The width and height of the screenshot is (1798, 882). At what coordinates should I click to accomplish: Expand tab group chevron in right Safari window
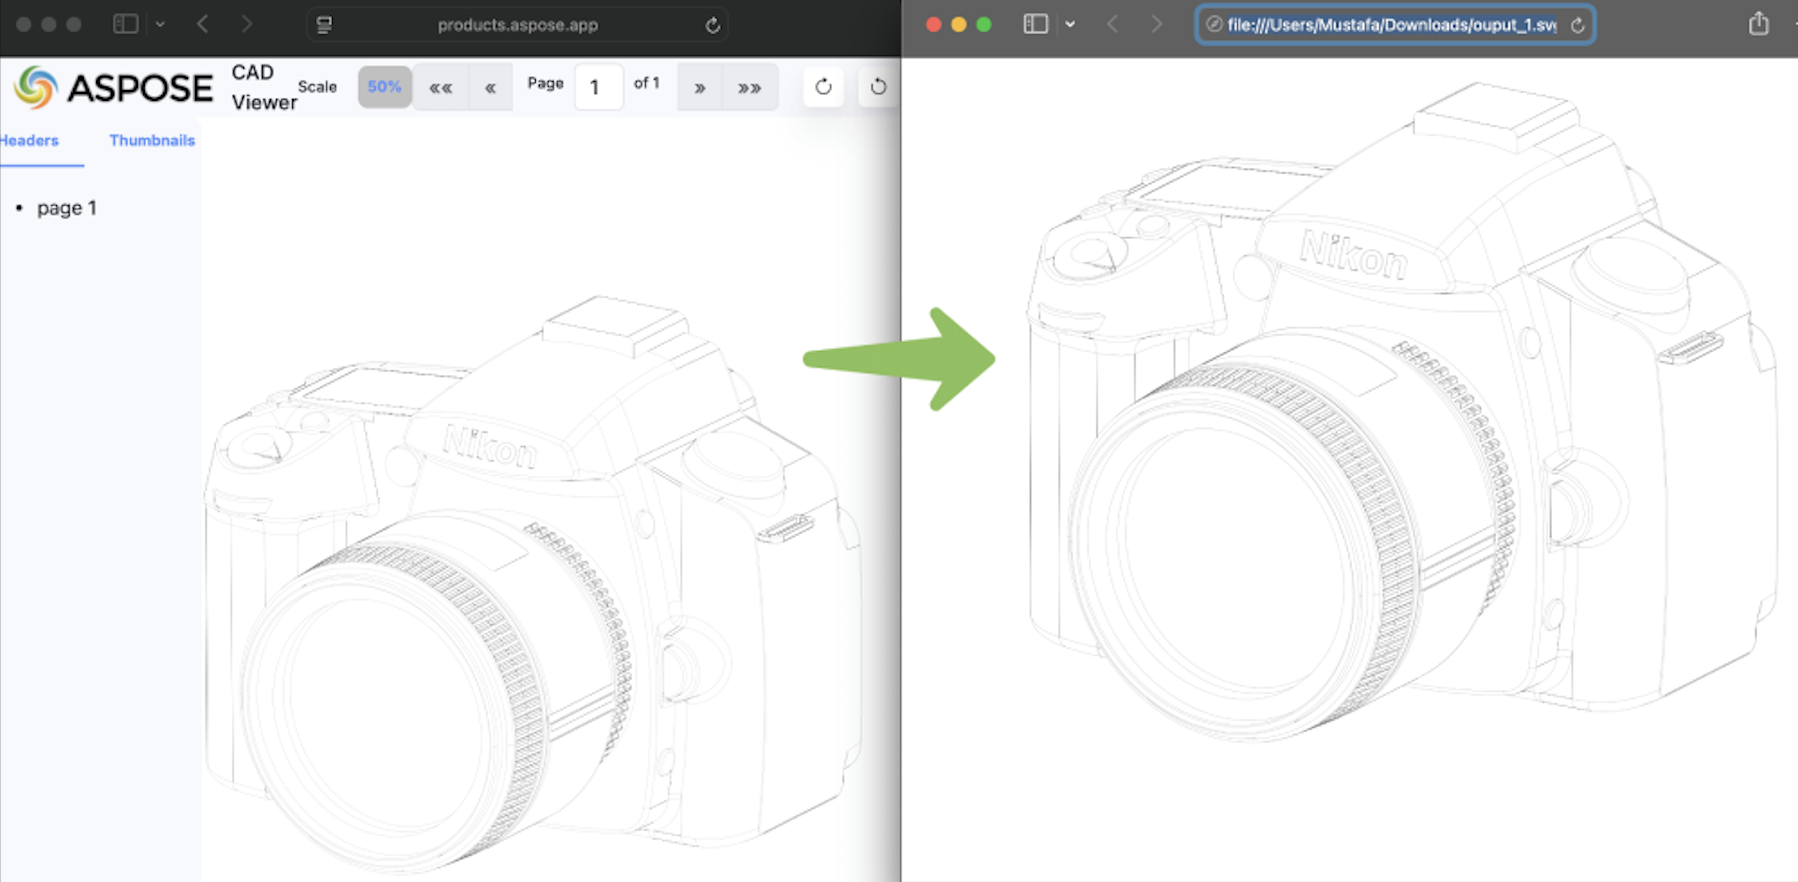(1070, 24)
